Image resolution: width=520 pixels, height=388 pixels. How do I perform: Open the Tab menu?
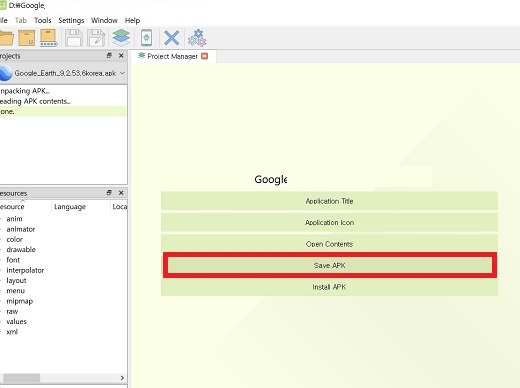(21, 20)
